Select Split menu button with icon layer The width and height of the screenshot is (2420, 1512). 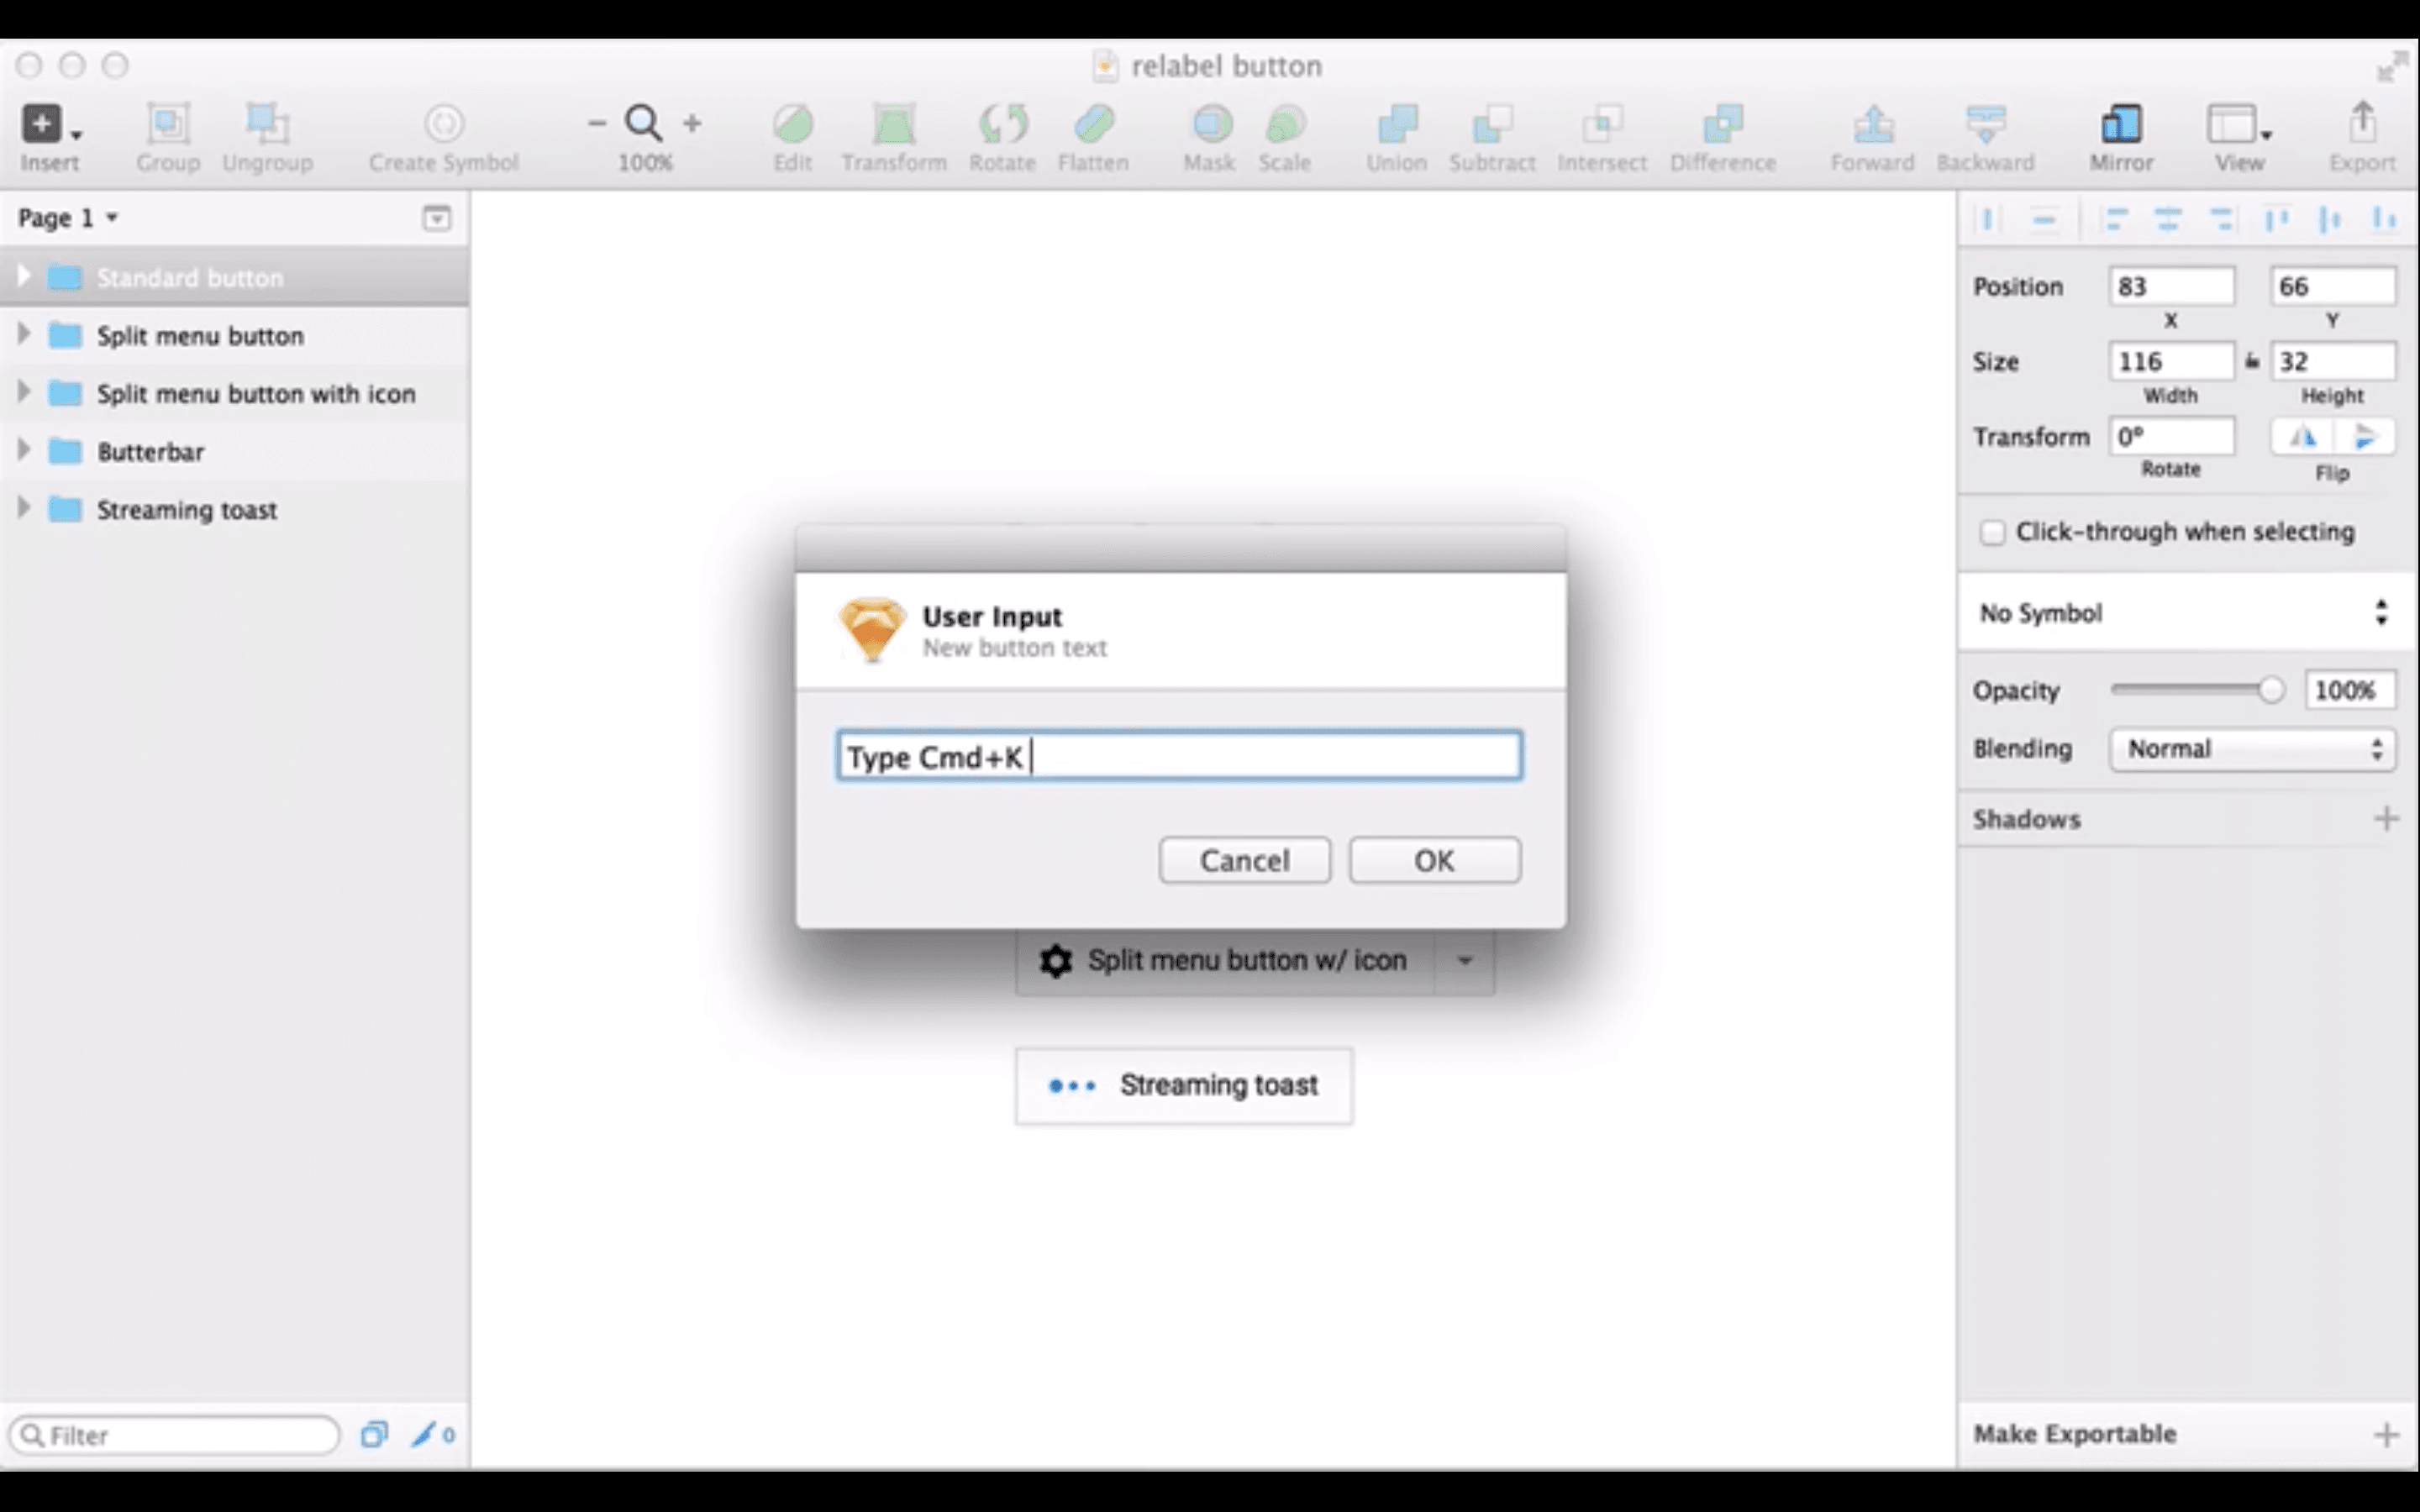coord(234,394)
